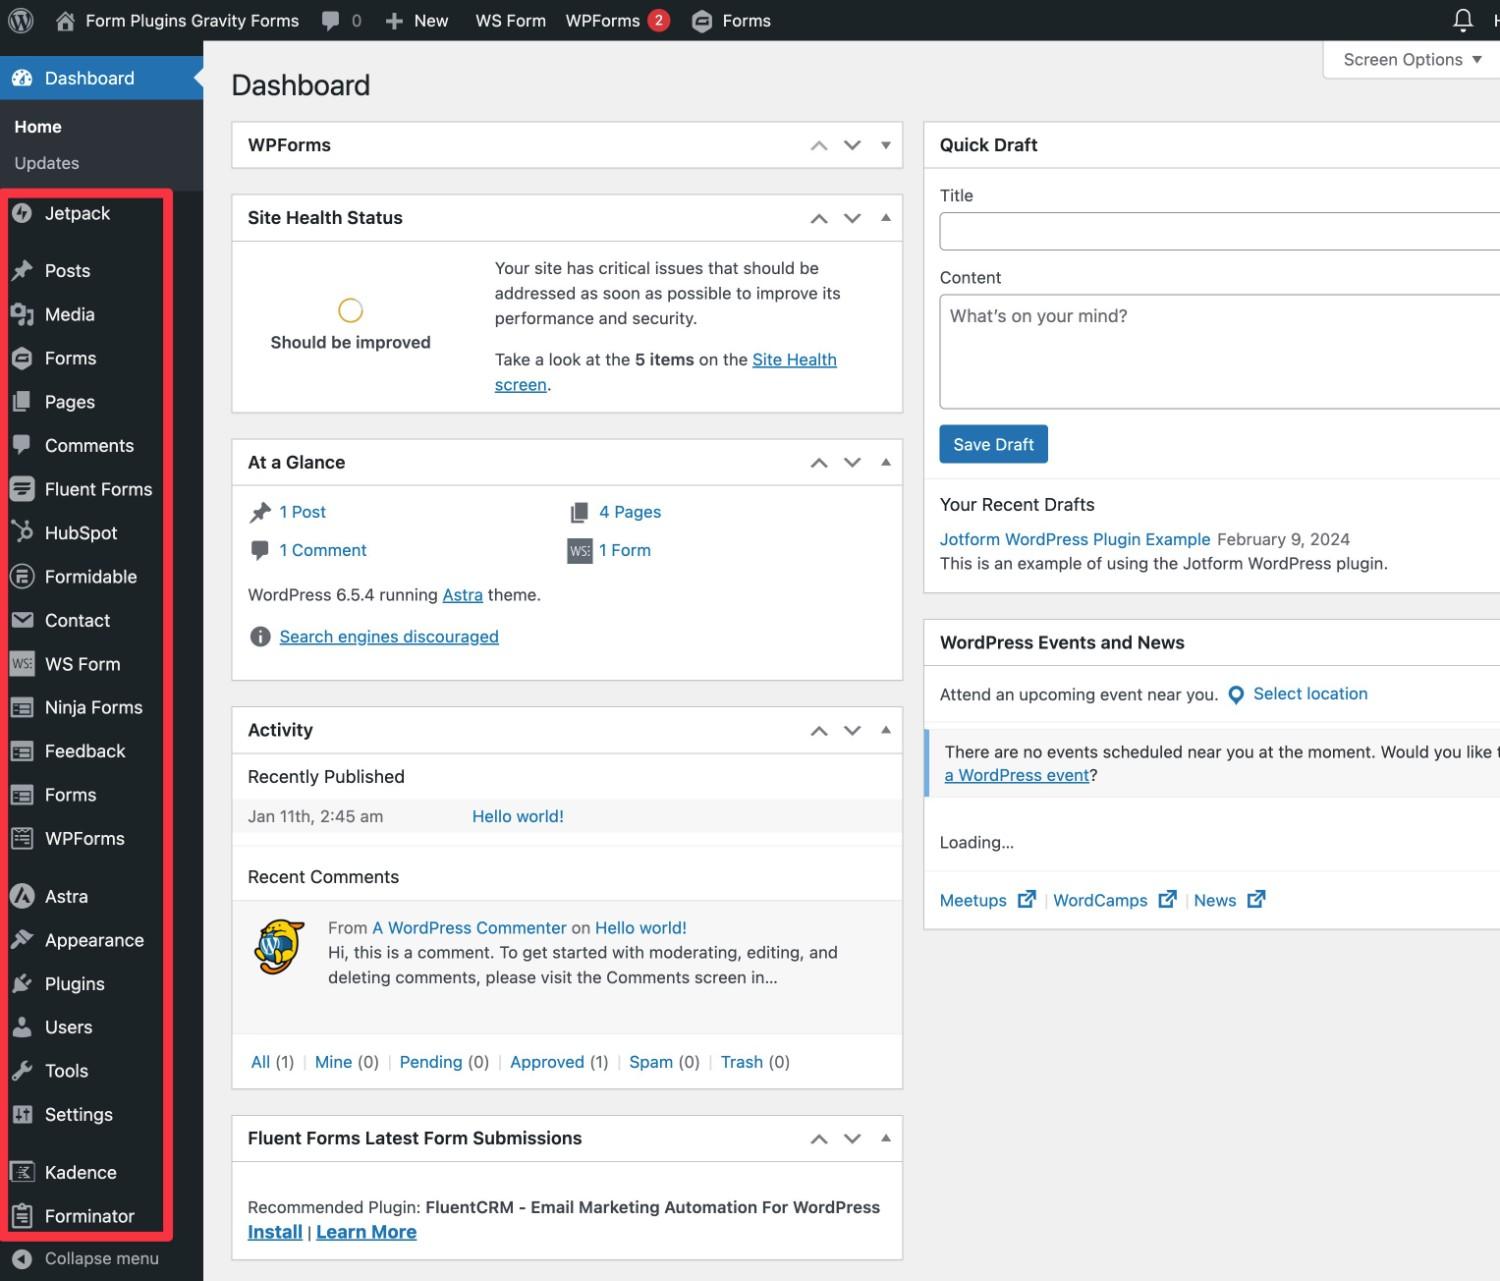Click the What's on your mind content box
The width and height of the screenshot is (1500, 1281).
pos(1220,351)
